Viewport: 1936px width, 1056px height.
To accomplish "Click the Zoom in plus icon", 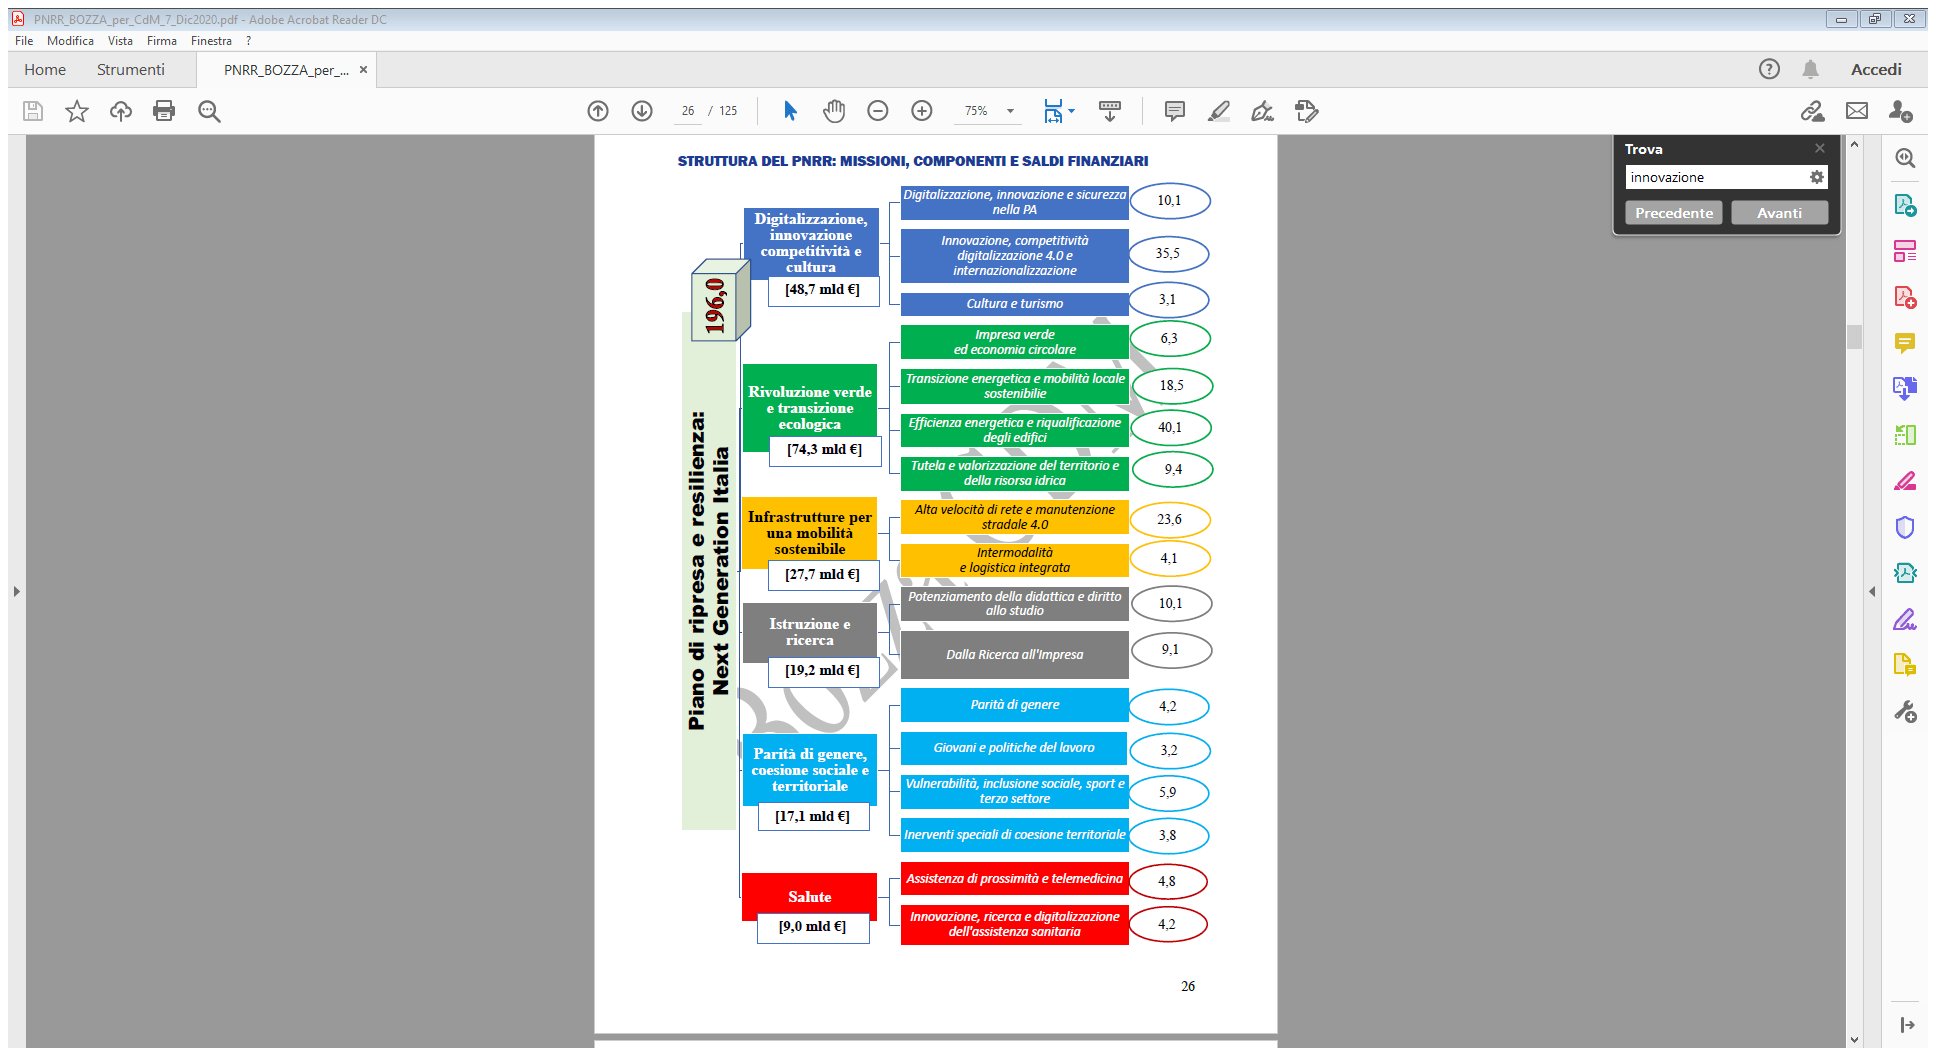I will [x=922, y=111].
